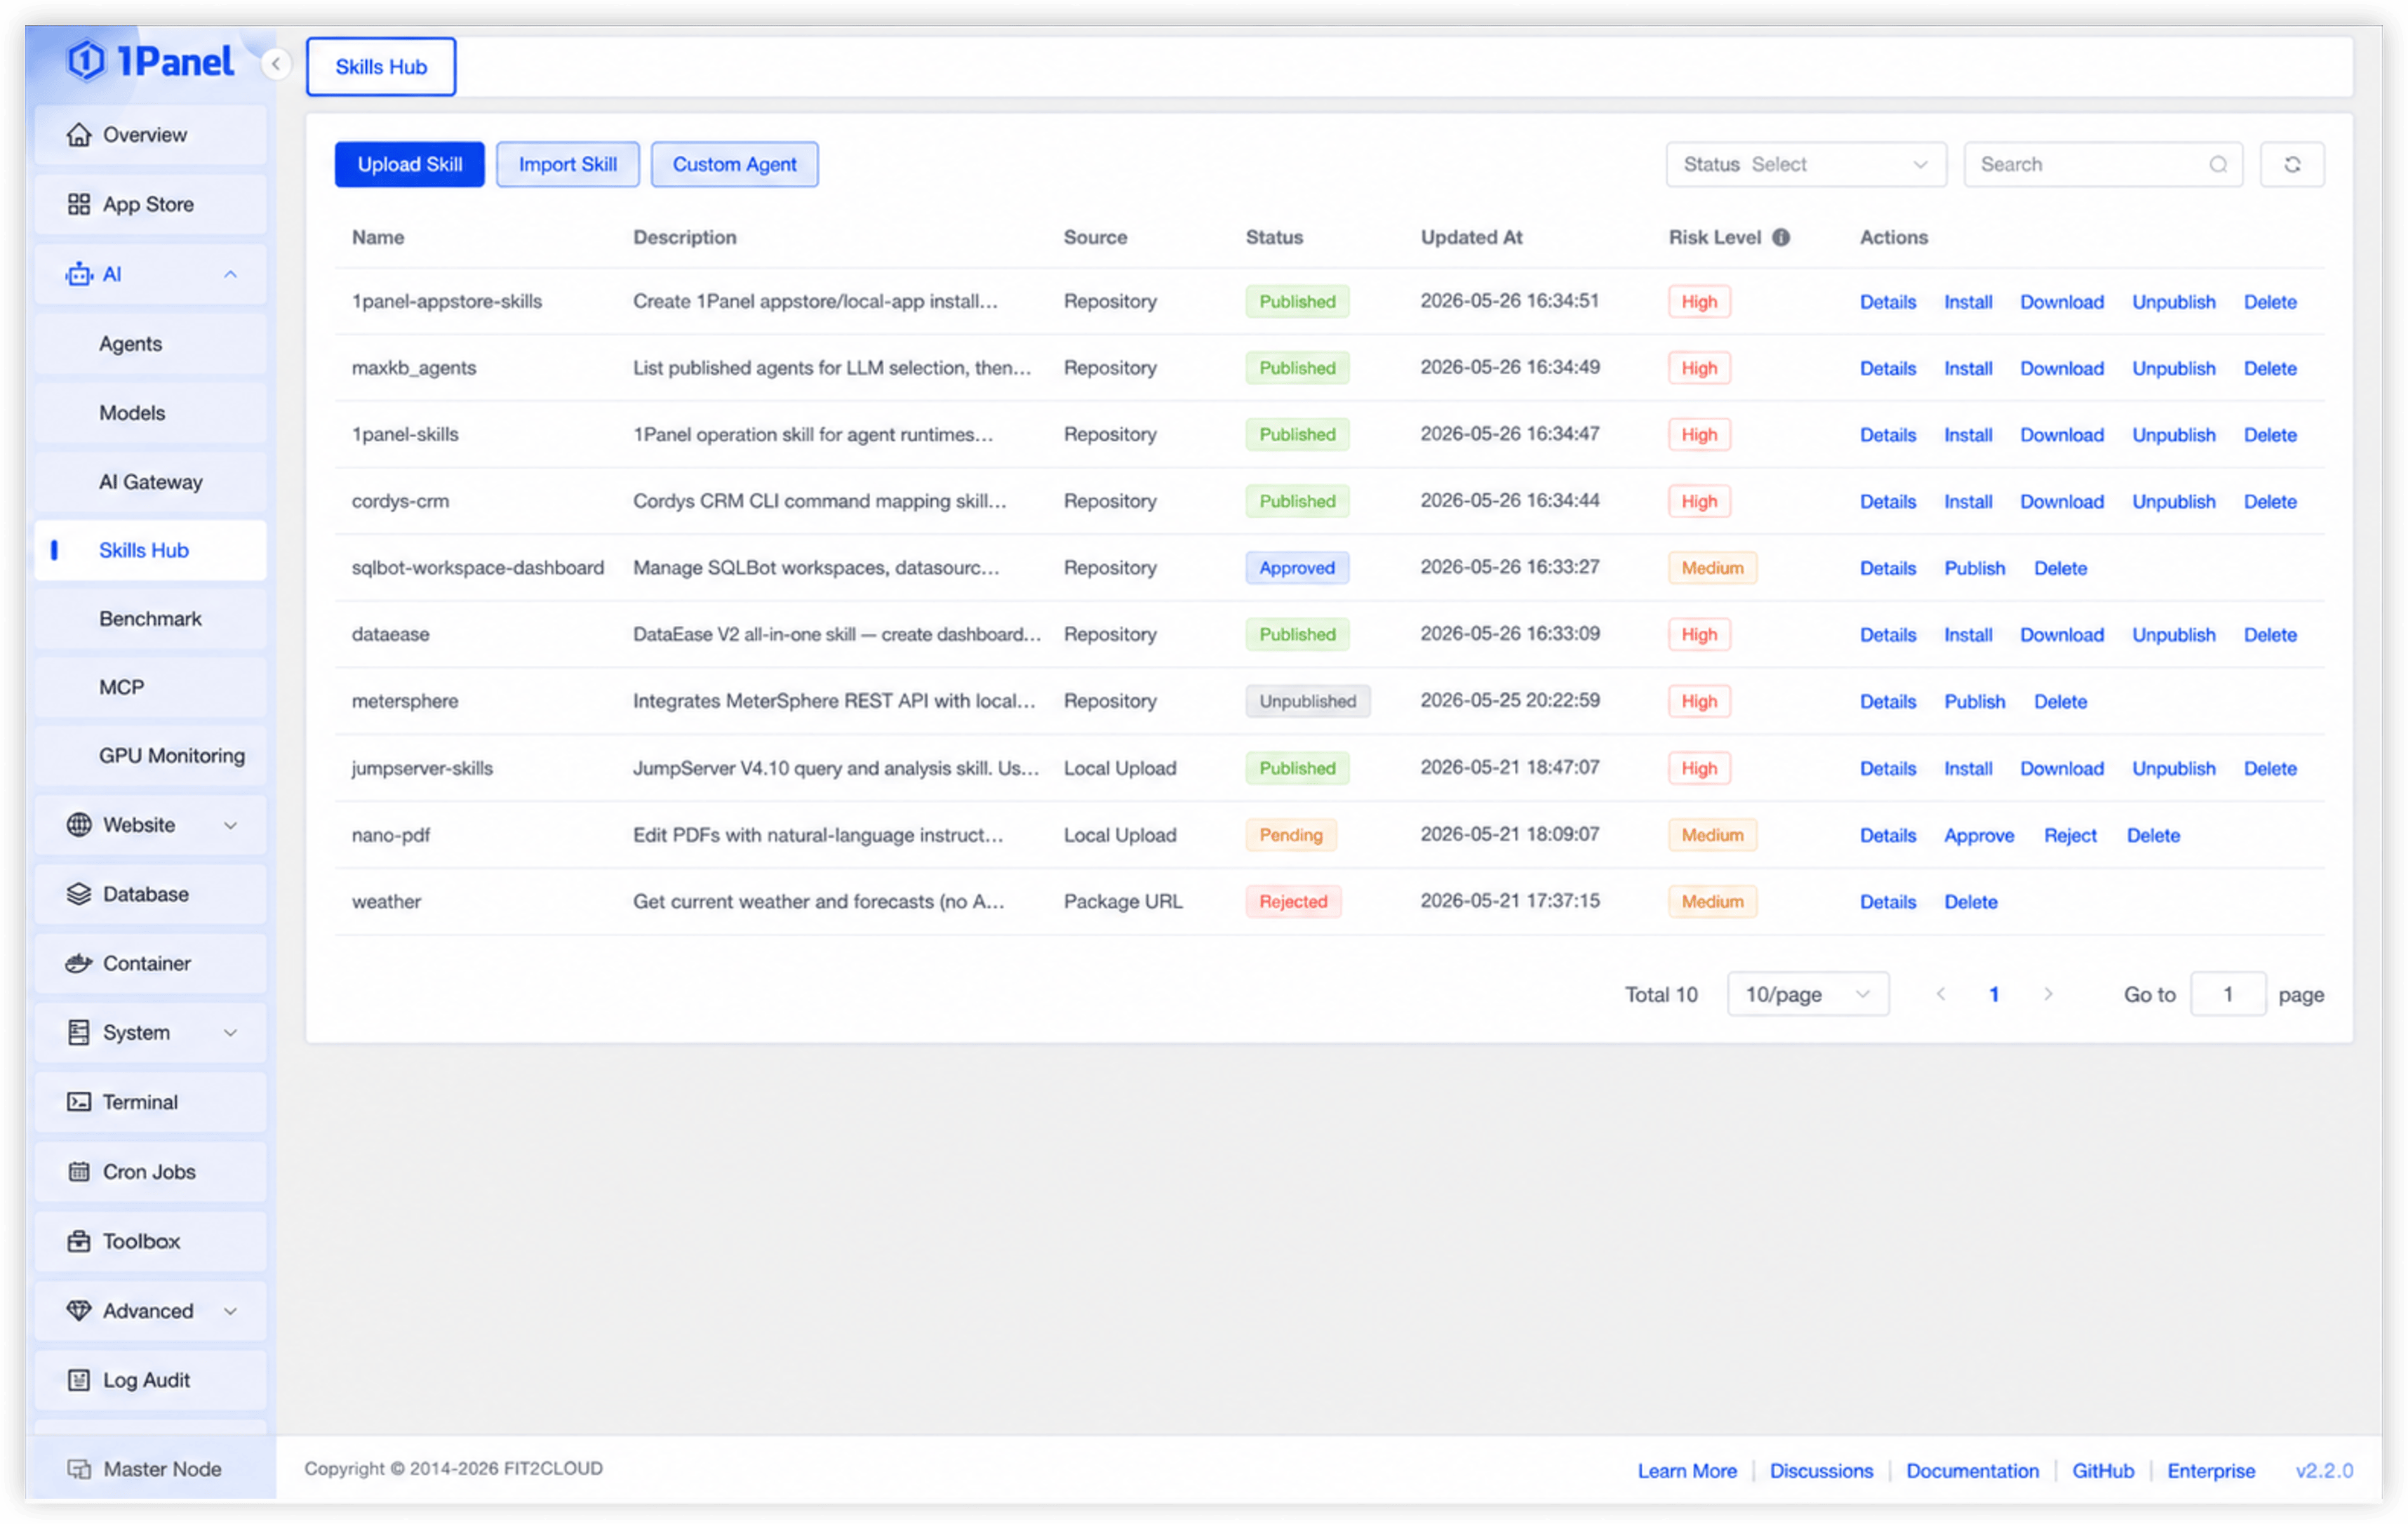Publish the sqlbot-workspace-dashboard skill
2408x1524 pixels.
1975,568
